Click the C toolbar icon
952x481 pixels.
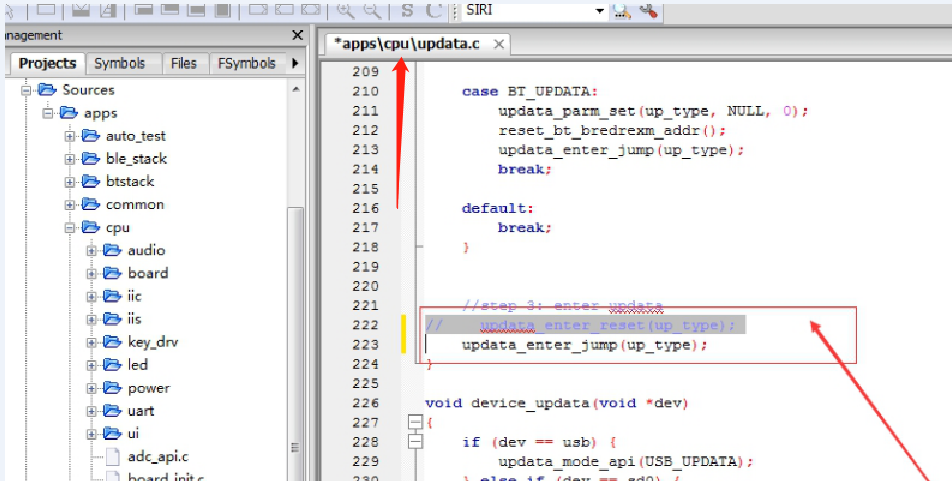[x=434, y=10]
